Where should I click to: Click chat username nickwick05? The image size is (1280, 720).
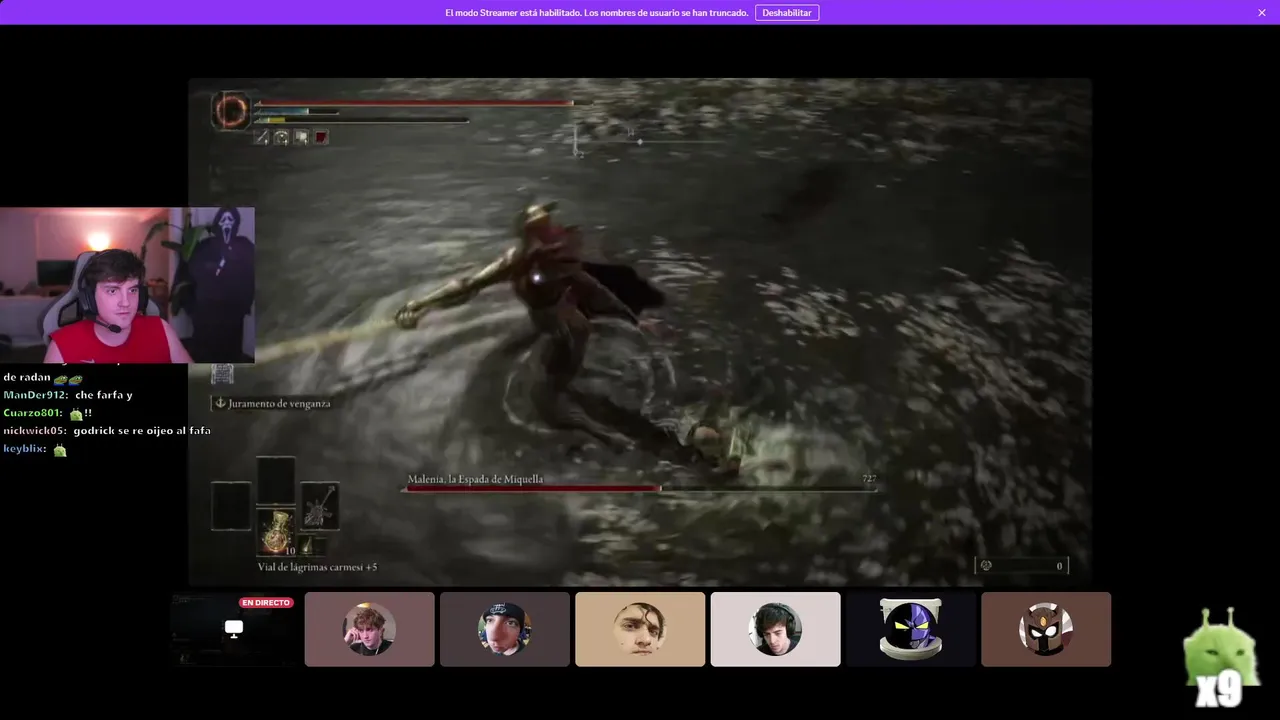pos(34,431)
